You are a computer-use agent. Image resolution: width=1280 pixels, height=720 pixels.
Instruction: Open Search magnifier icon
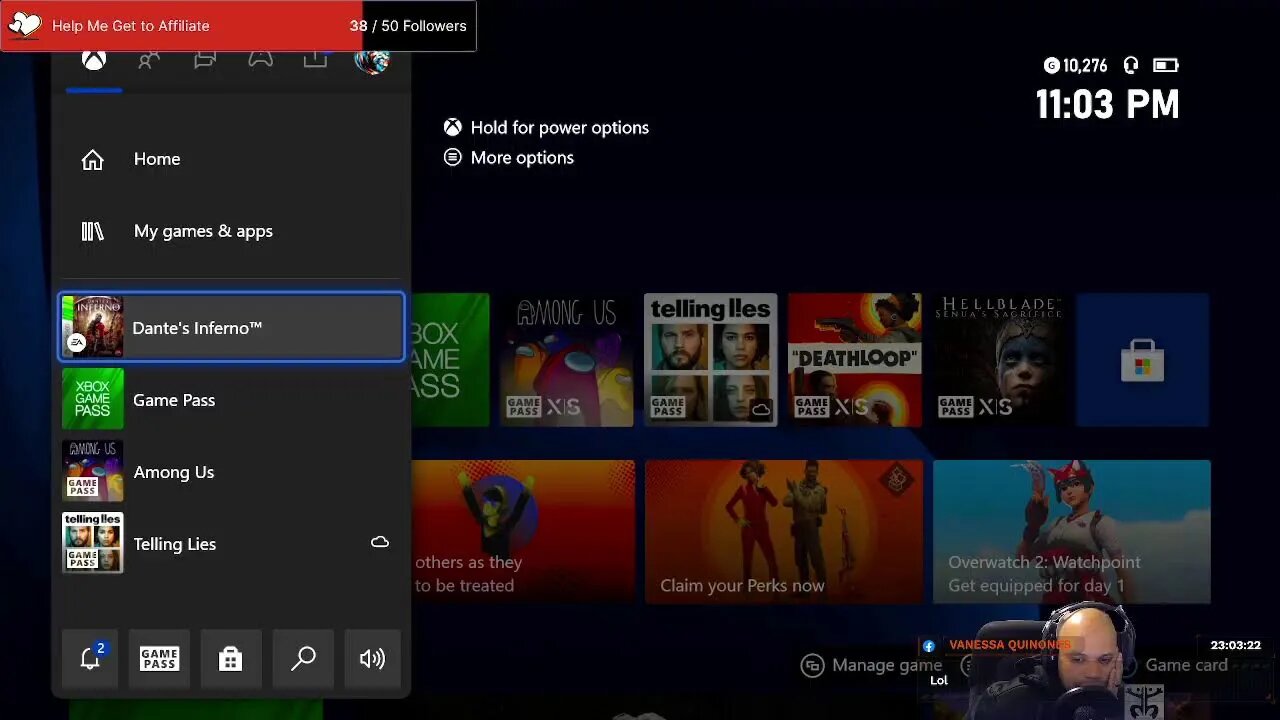[x=303, y=658]
